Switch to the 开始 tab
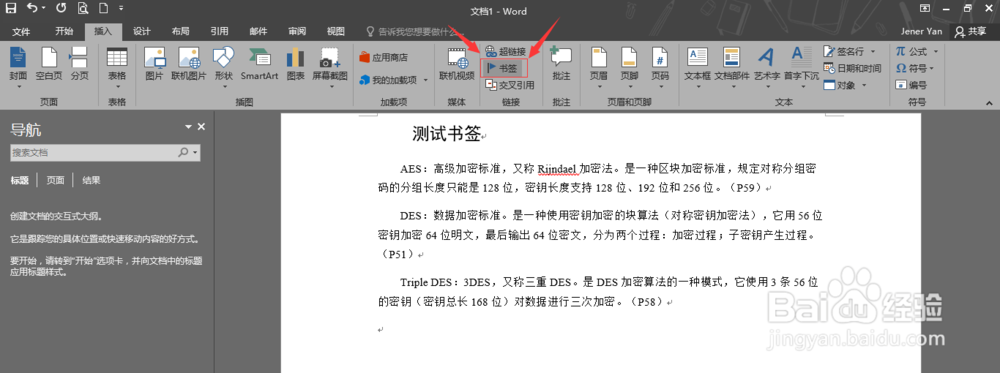 pos(64,31)
